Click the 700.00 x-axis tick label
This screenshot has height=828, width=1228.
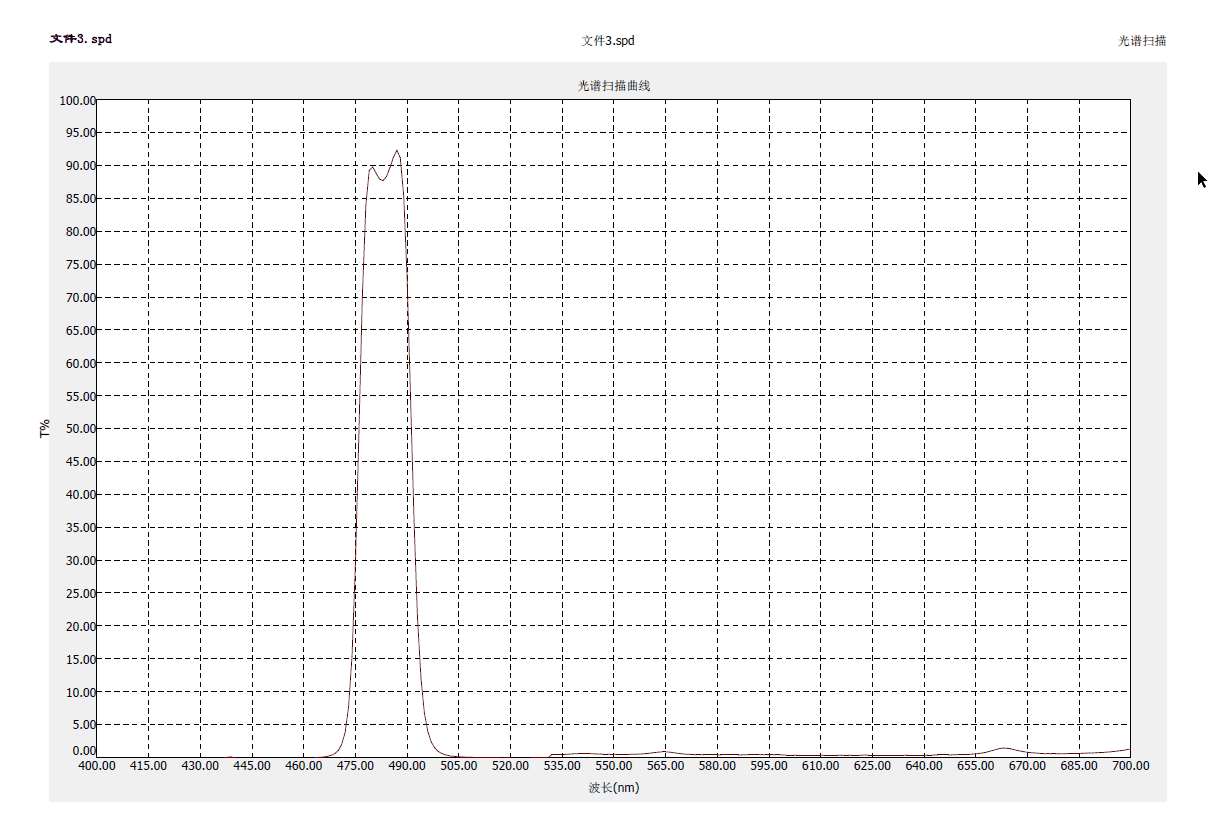tap(1130, 766)
